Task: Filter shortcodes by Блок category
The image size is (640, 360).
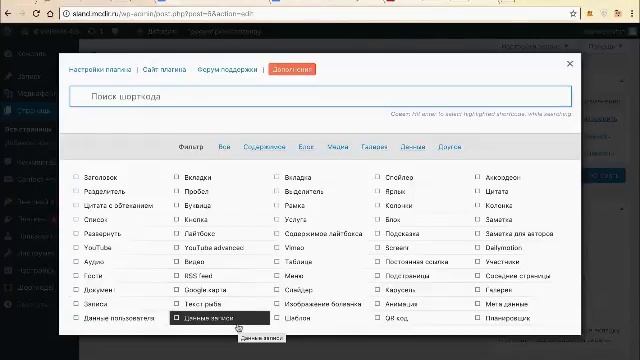Action: tap(306, 147)
